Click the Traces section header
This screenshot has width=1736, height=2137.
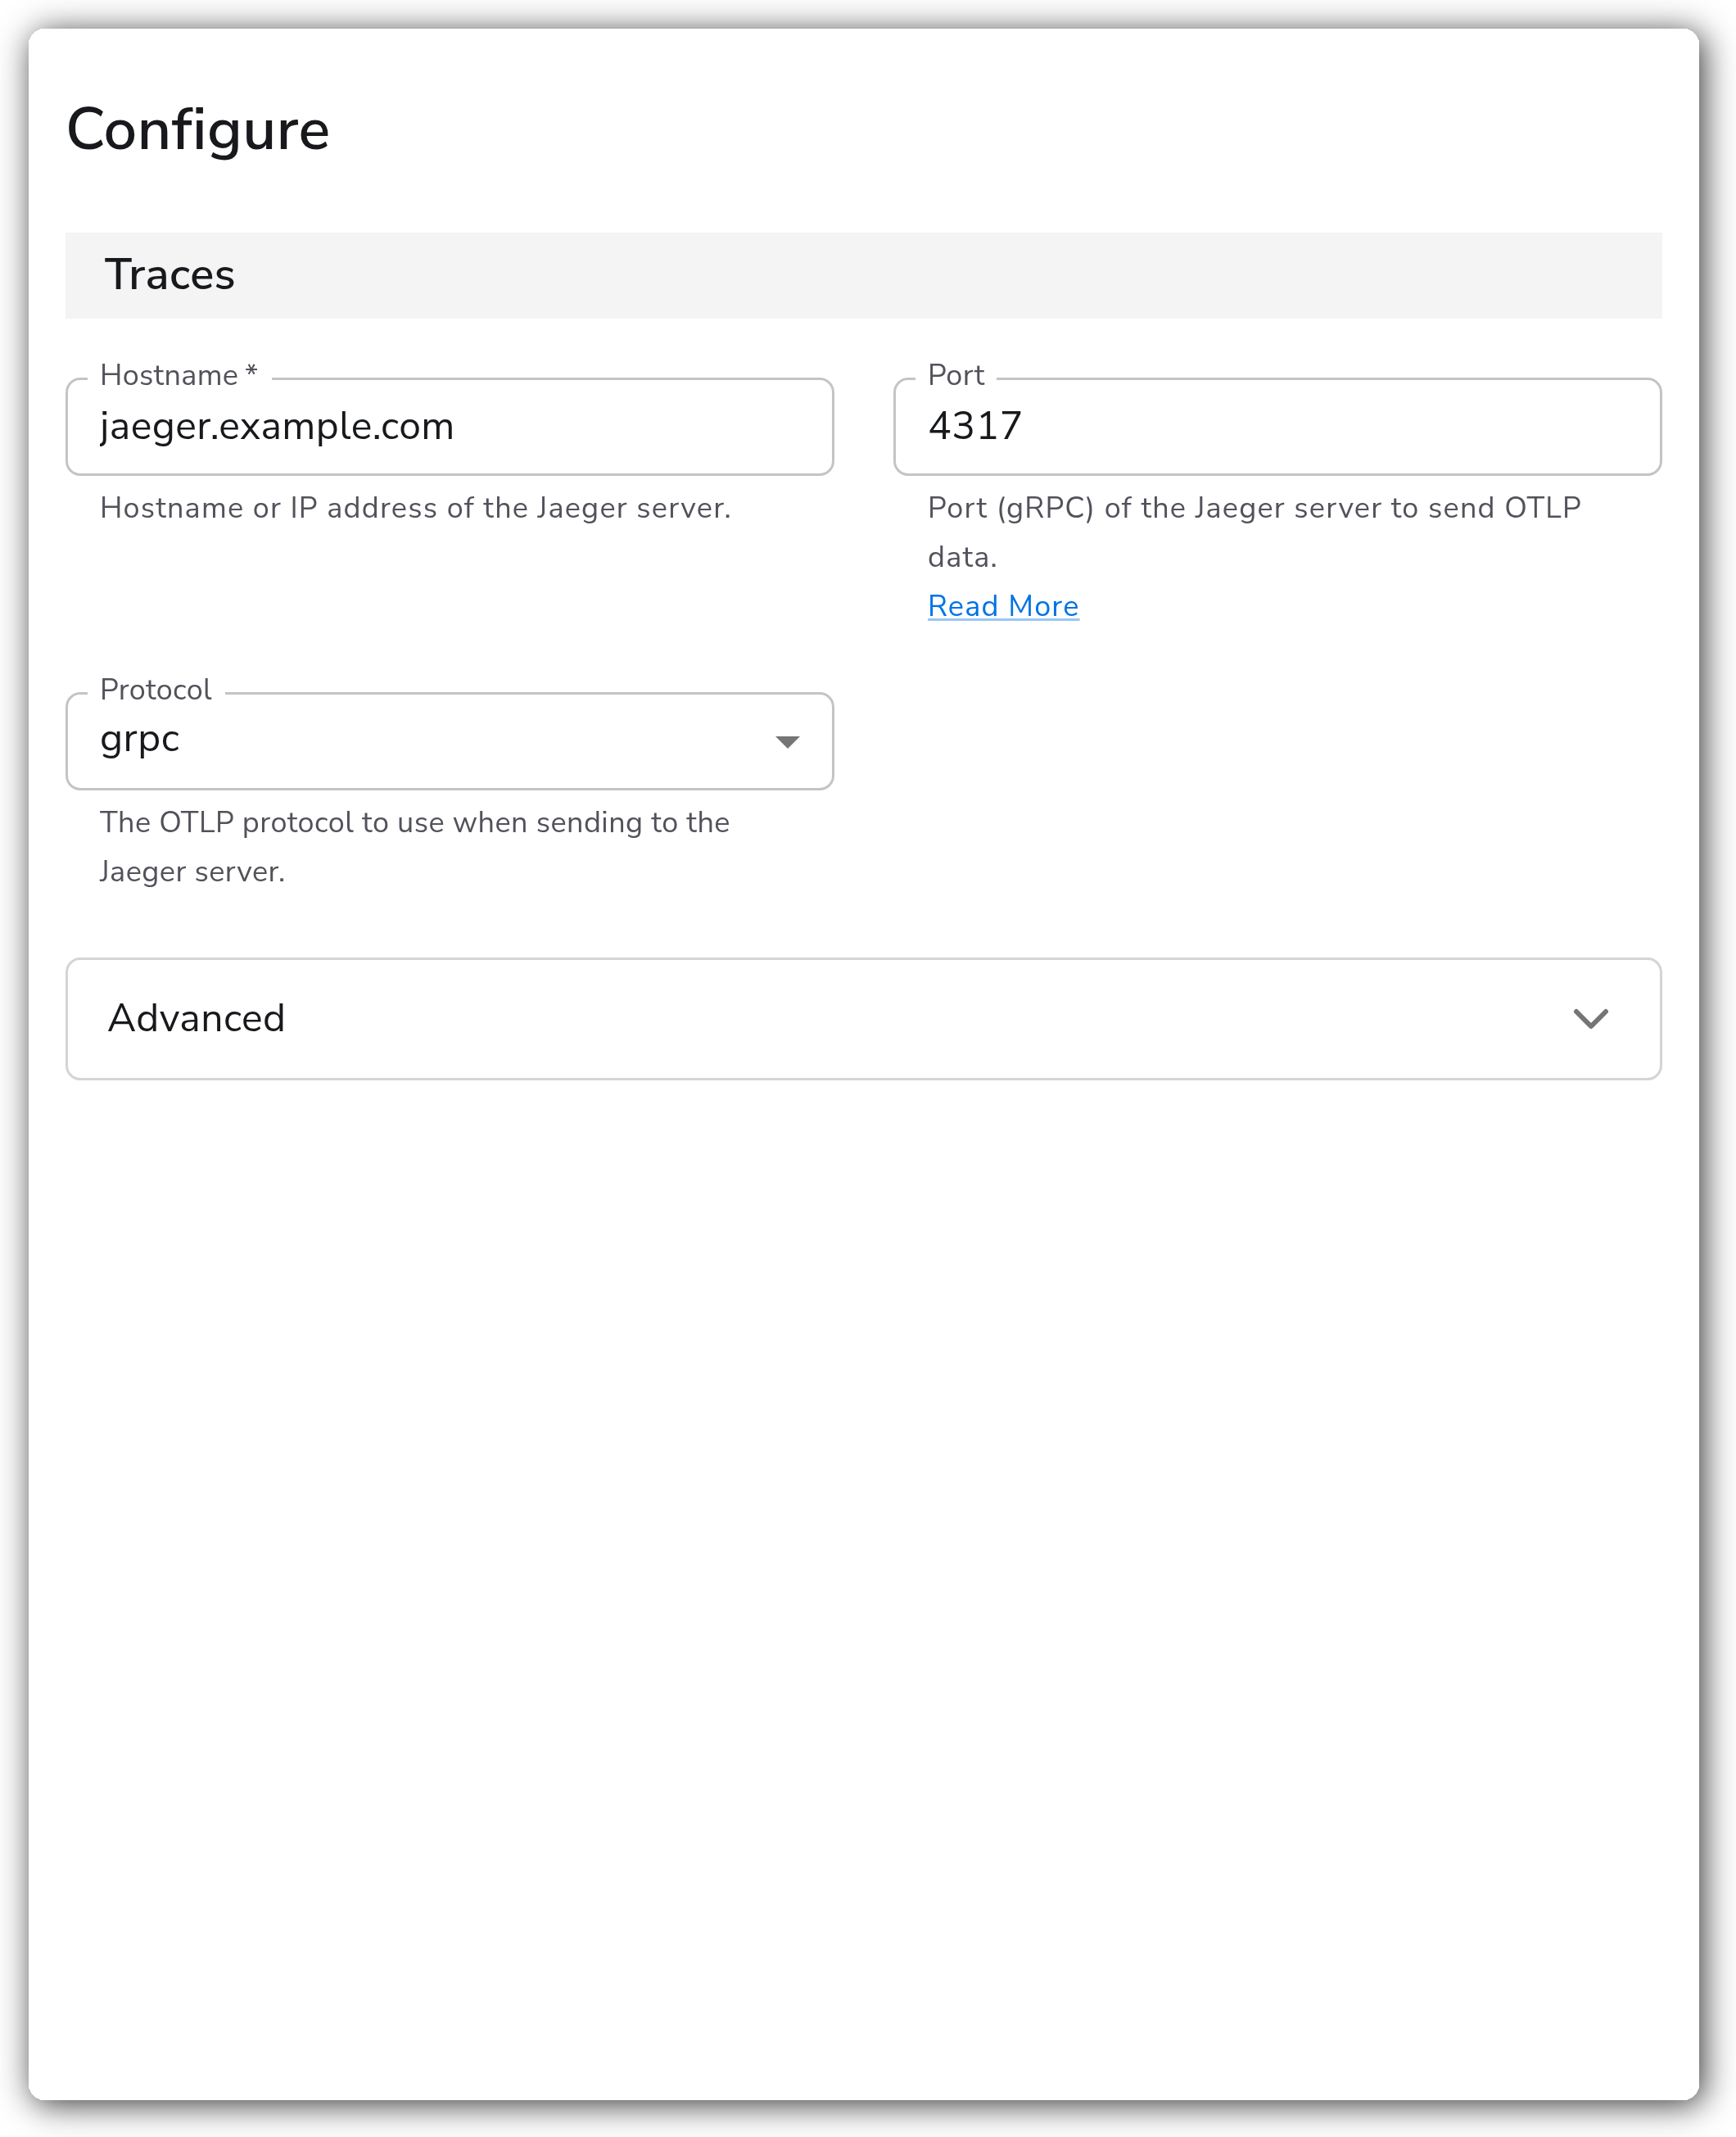click(x=863, y=275)
